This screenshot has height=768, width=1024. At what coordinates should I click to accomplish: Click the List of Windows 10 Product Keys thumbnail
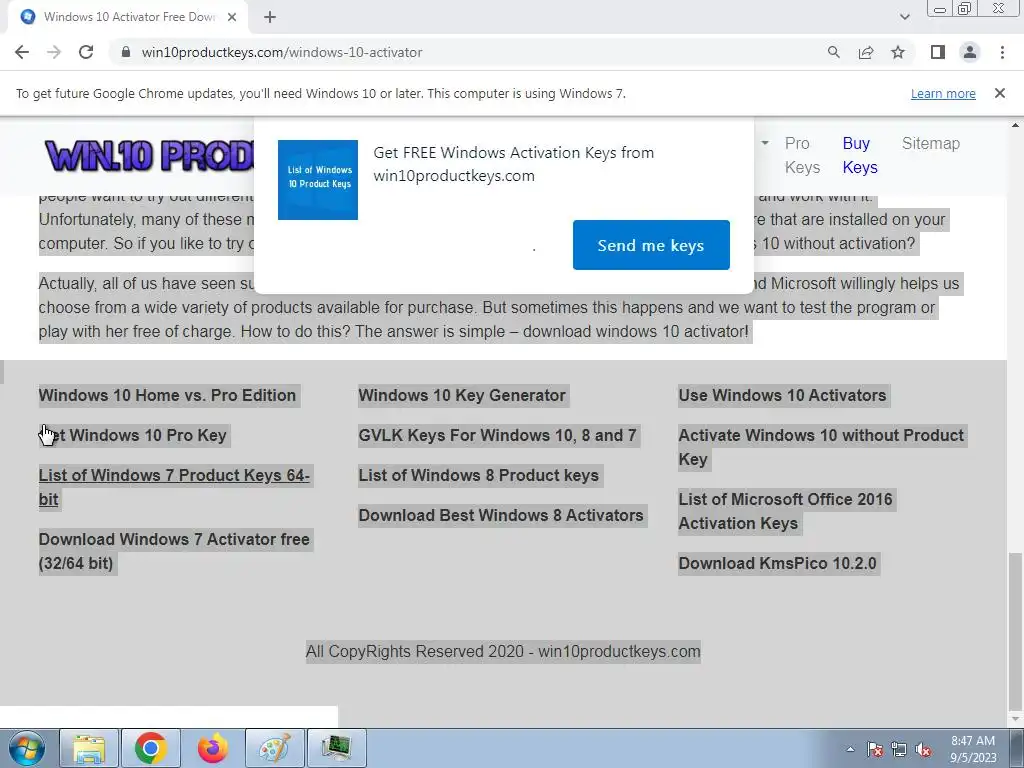coord(318,180)
